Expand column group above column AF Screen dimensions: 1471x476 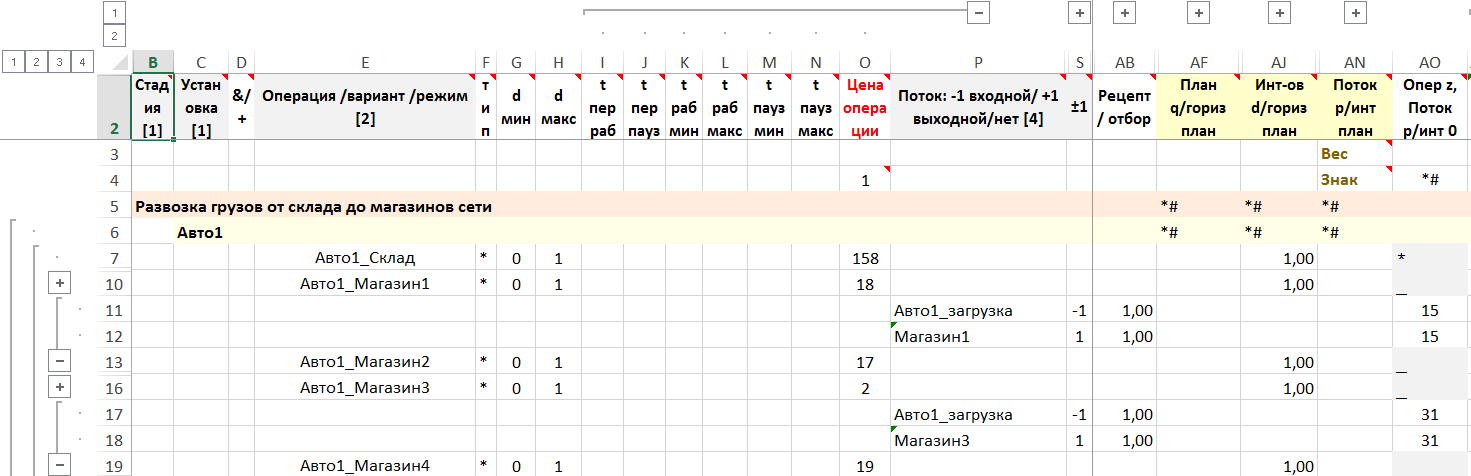[x=1198, y=12]
